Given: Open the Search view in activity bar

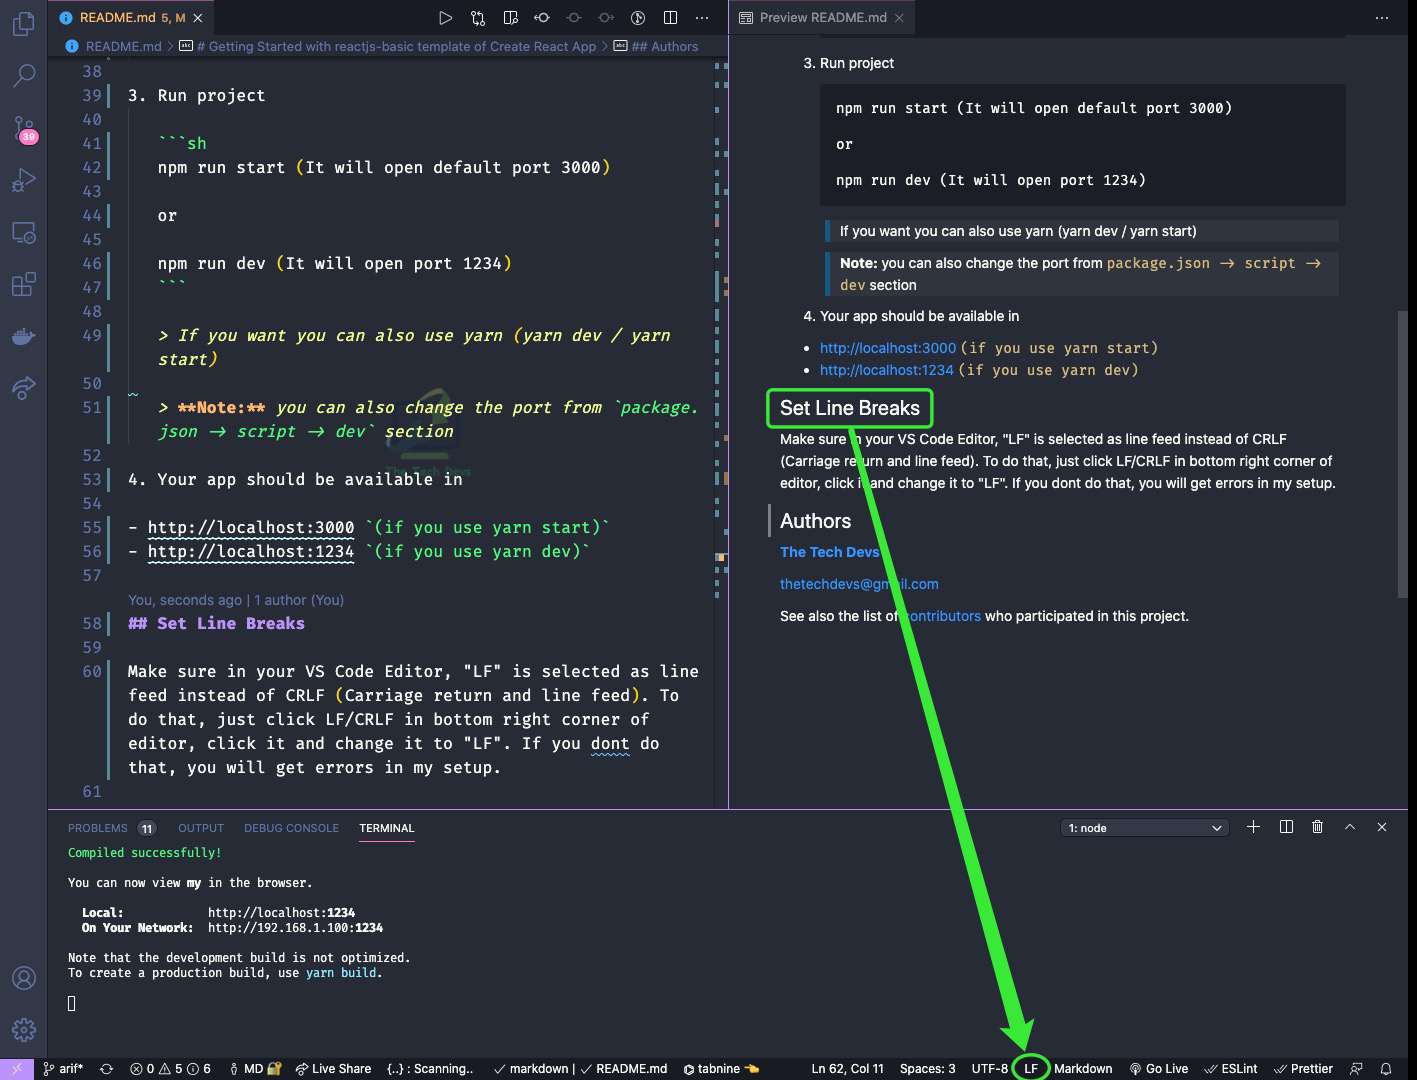Looking at the screenshot, I should click(23, 75).
